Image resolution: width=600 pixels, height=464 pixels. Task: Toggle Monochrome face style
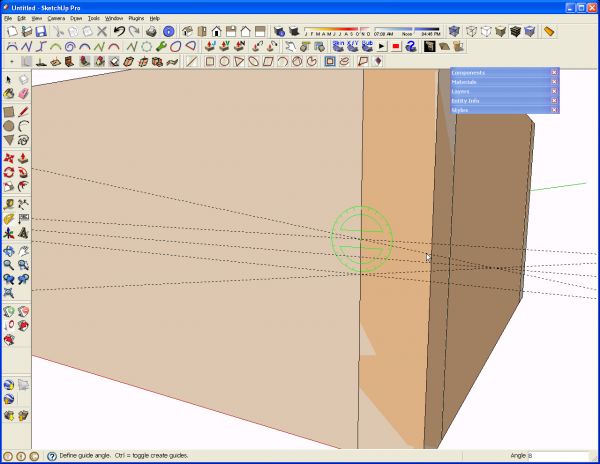[x=530, y=31]
